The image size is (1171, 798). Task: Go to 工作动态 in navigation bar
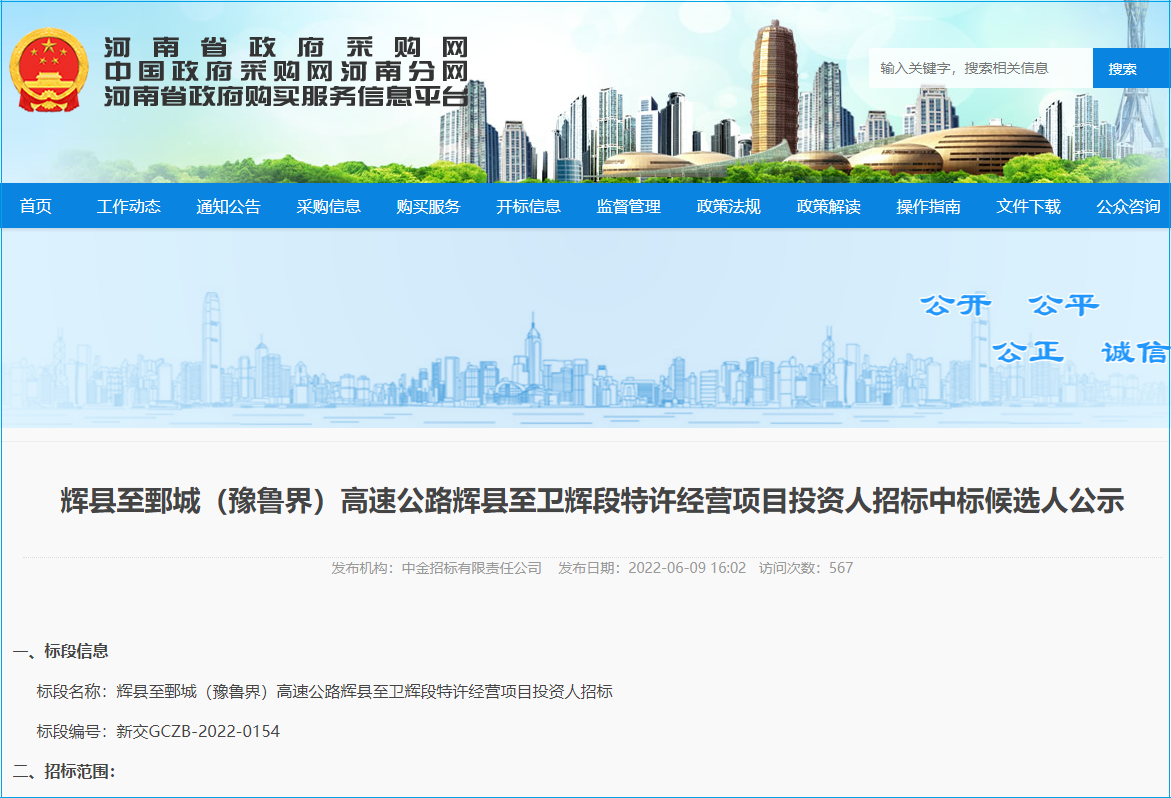pos(128,207)
